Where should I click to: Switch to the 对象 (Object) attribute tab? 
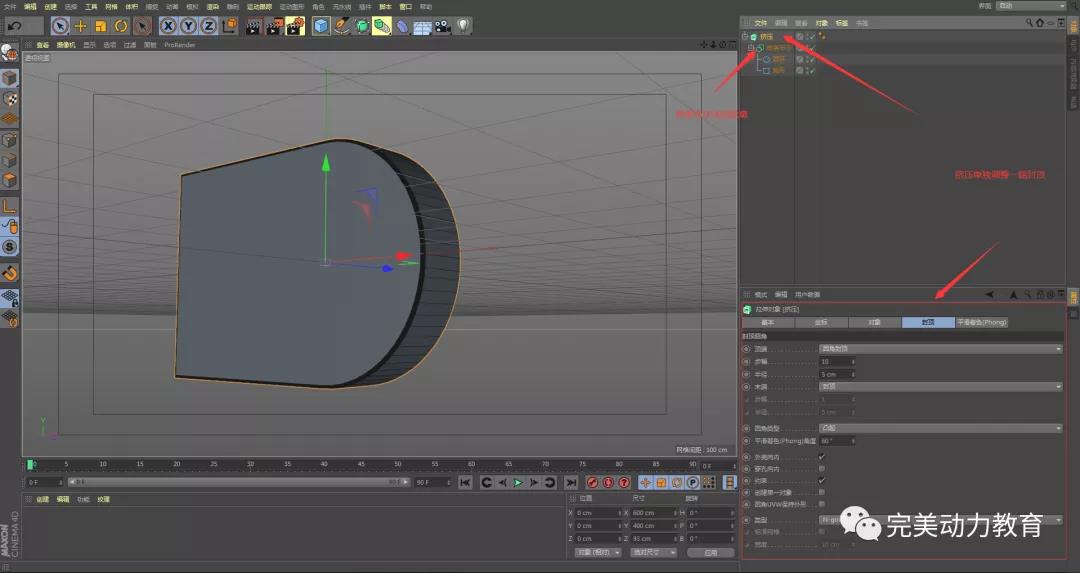(x=874, y=323)
